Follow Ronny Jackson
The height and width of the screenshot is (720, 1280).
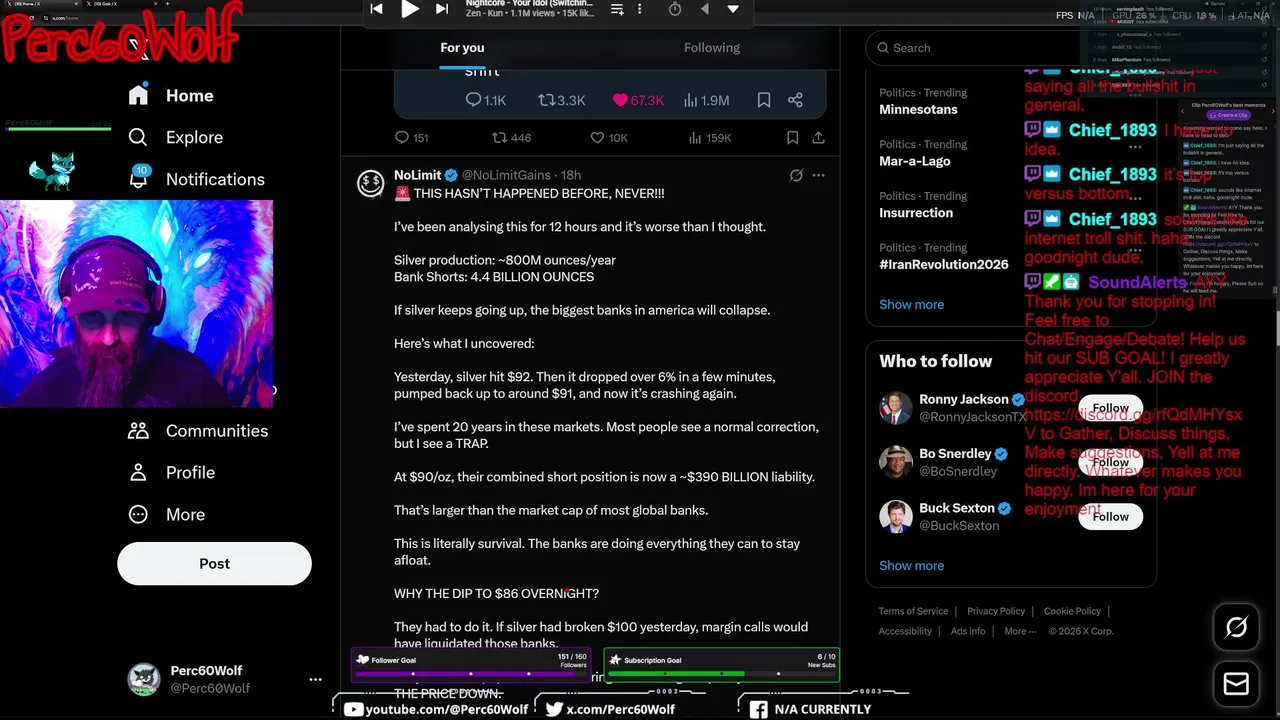[1110, 408]
